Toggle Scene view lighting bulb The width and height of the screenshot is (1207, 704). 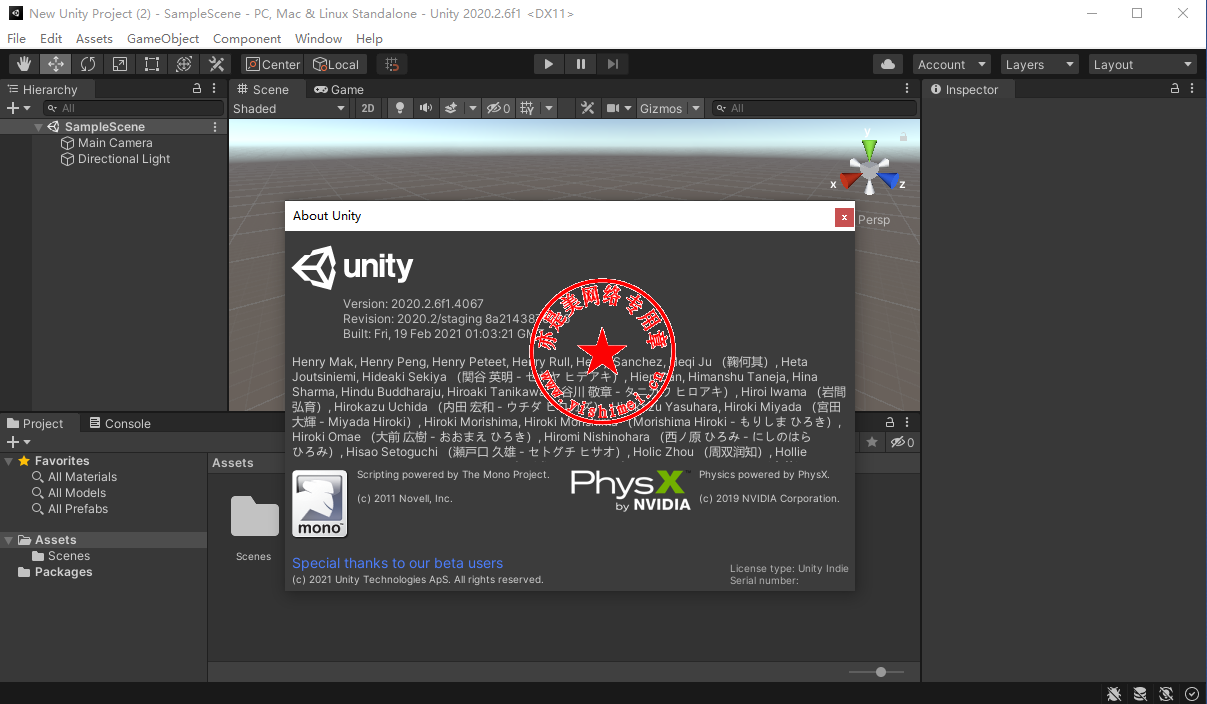point(400,108)
